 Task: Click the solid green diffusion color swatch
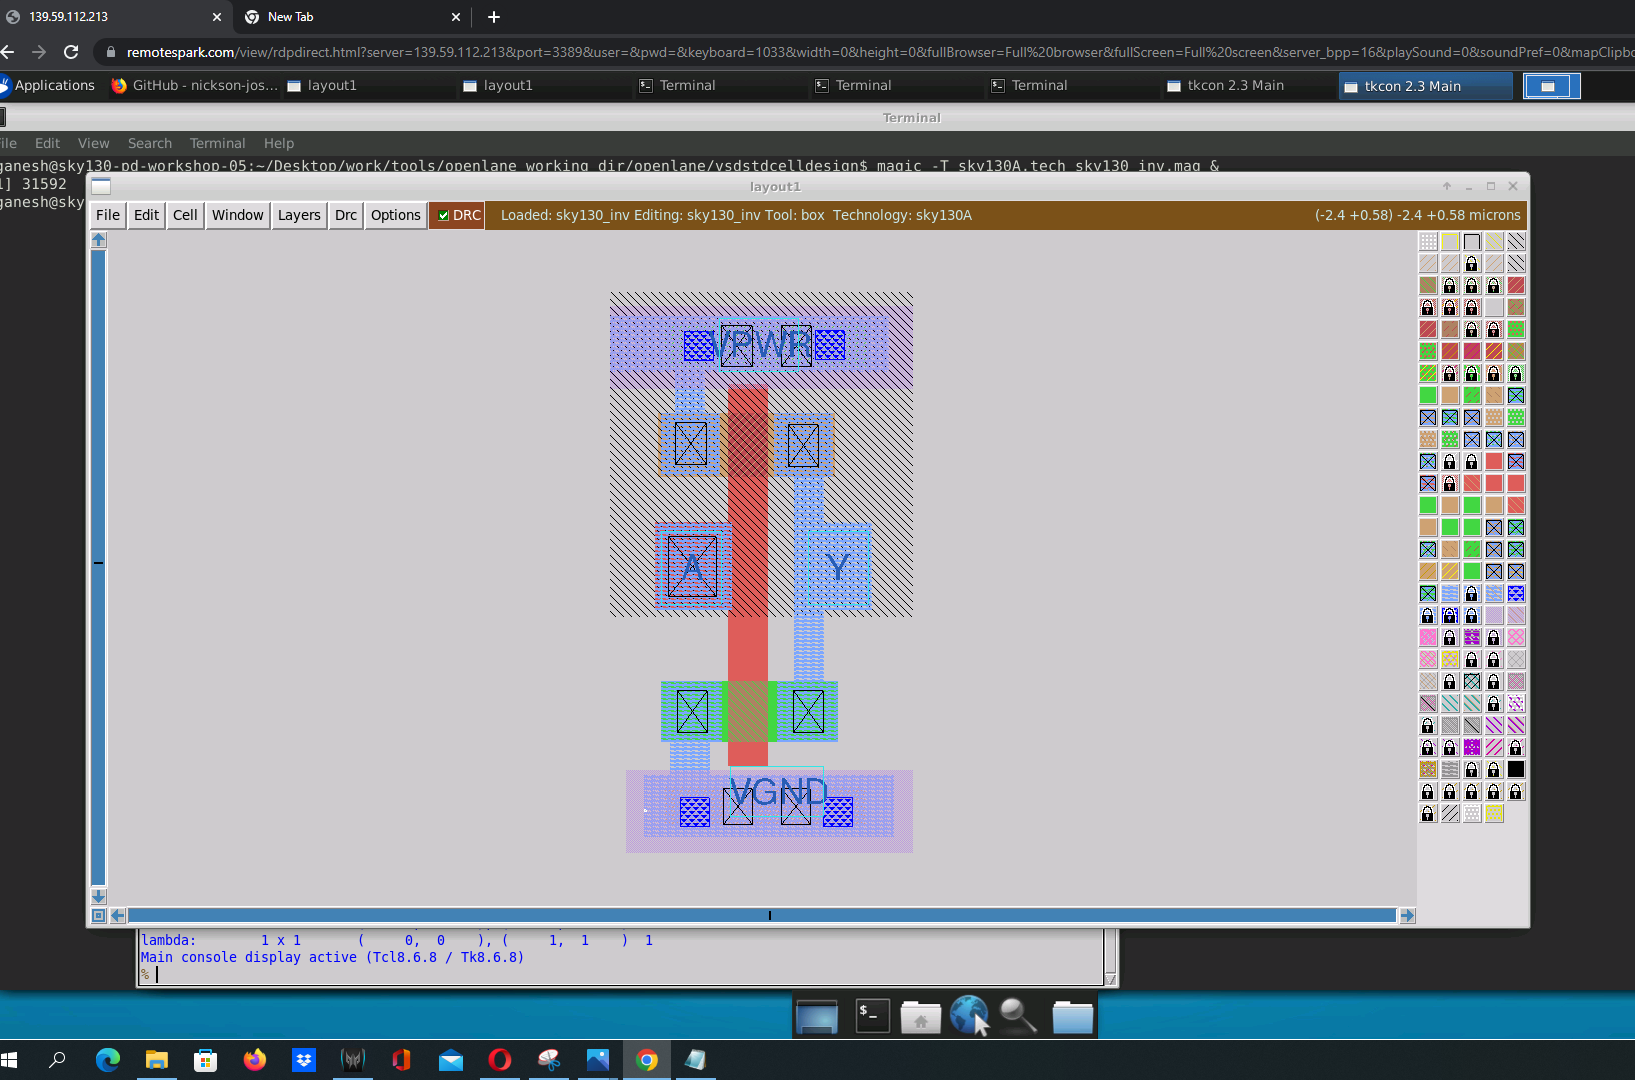tap(1428, 395)
